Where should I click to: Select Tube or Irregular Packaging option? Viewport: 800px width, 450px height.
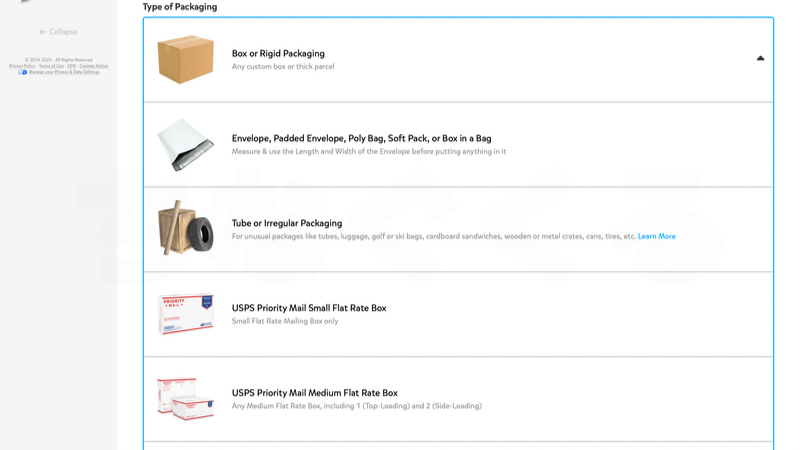(458, 229)
